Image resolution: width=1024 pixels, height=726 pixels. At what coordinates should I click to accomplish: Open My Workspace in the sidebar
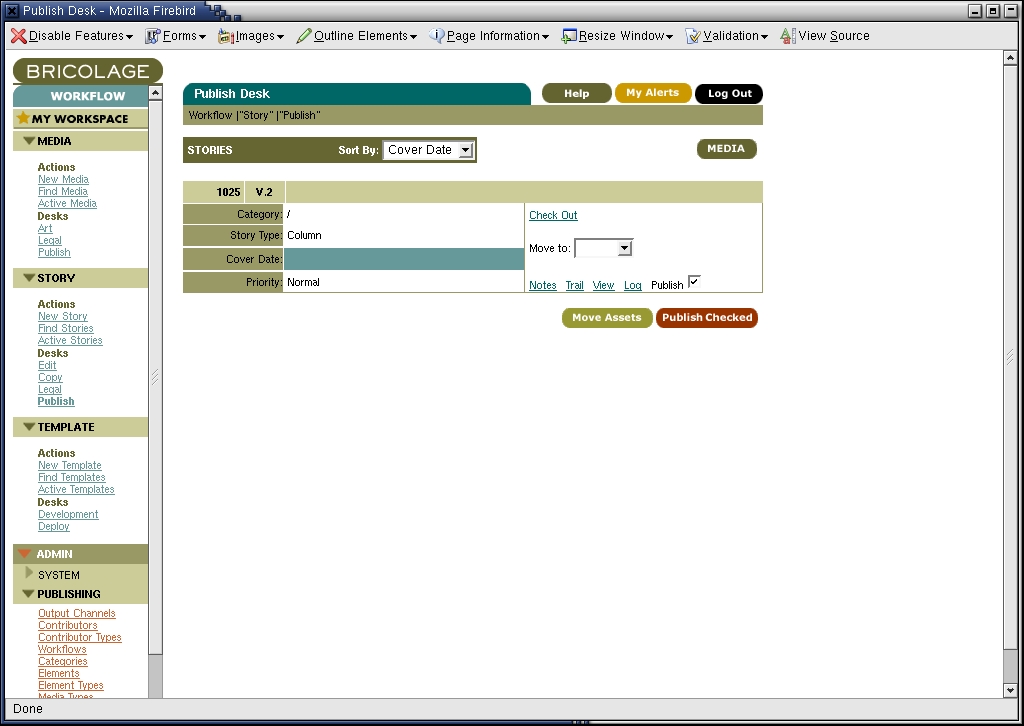pos(79,118)
